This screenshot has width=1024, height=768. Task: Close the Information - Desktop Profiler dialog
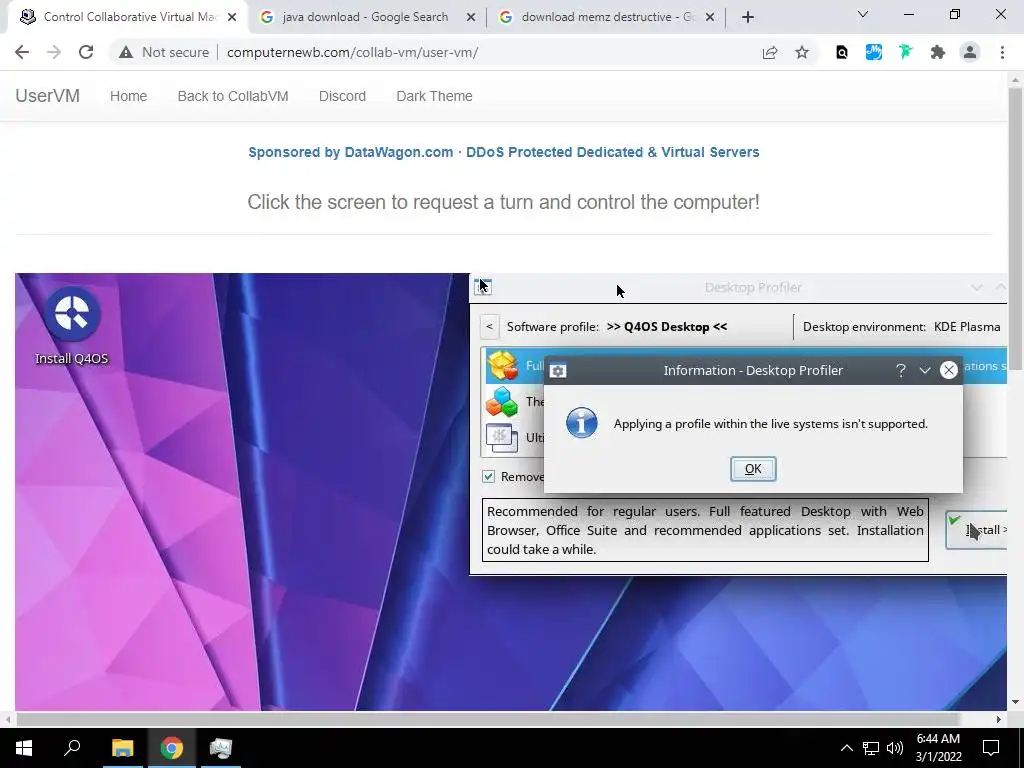(x=948, y=370)
